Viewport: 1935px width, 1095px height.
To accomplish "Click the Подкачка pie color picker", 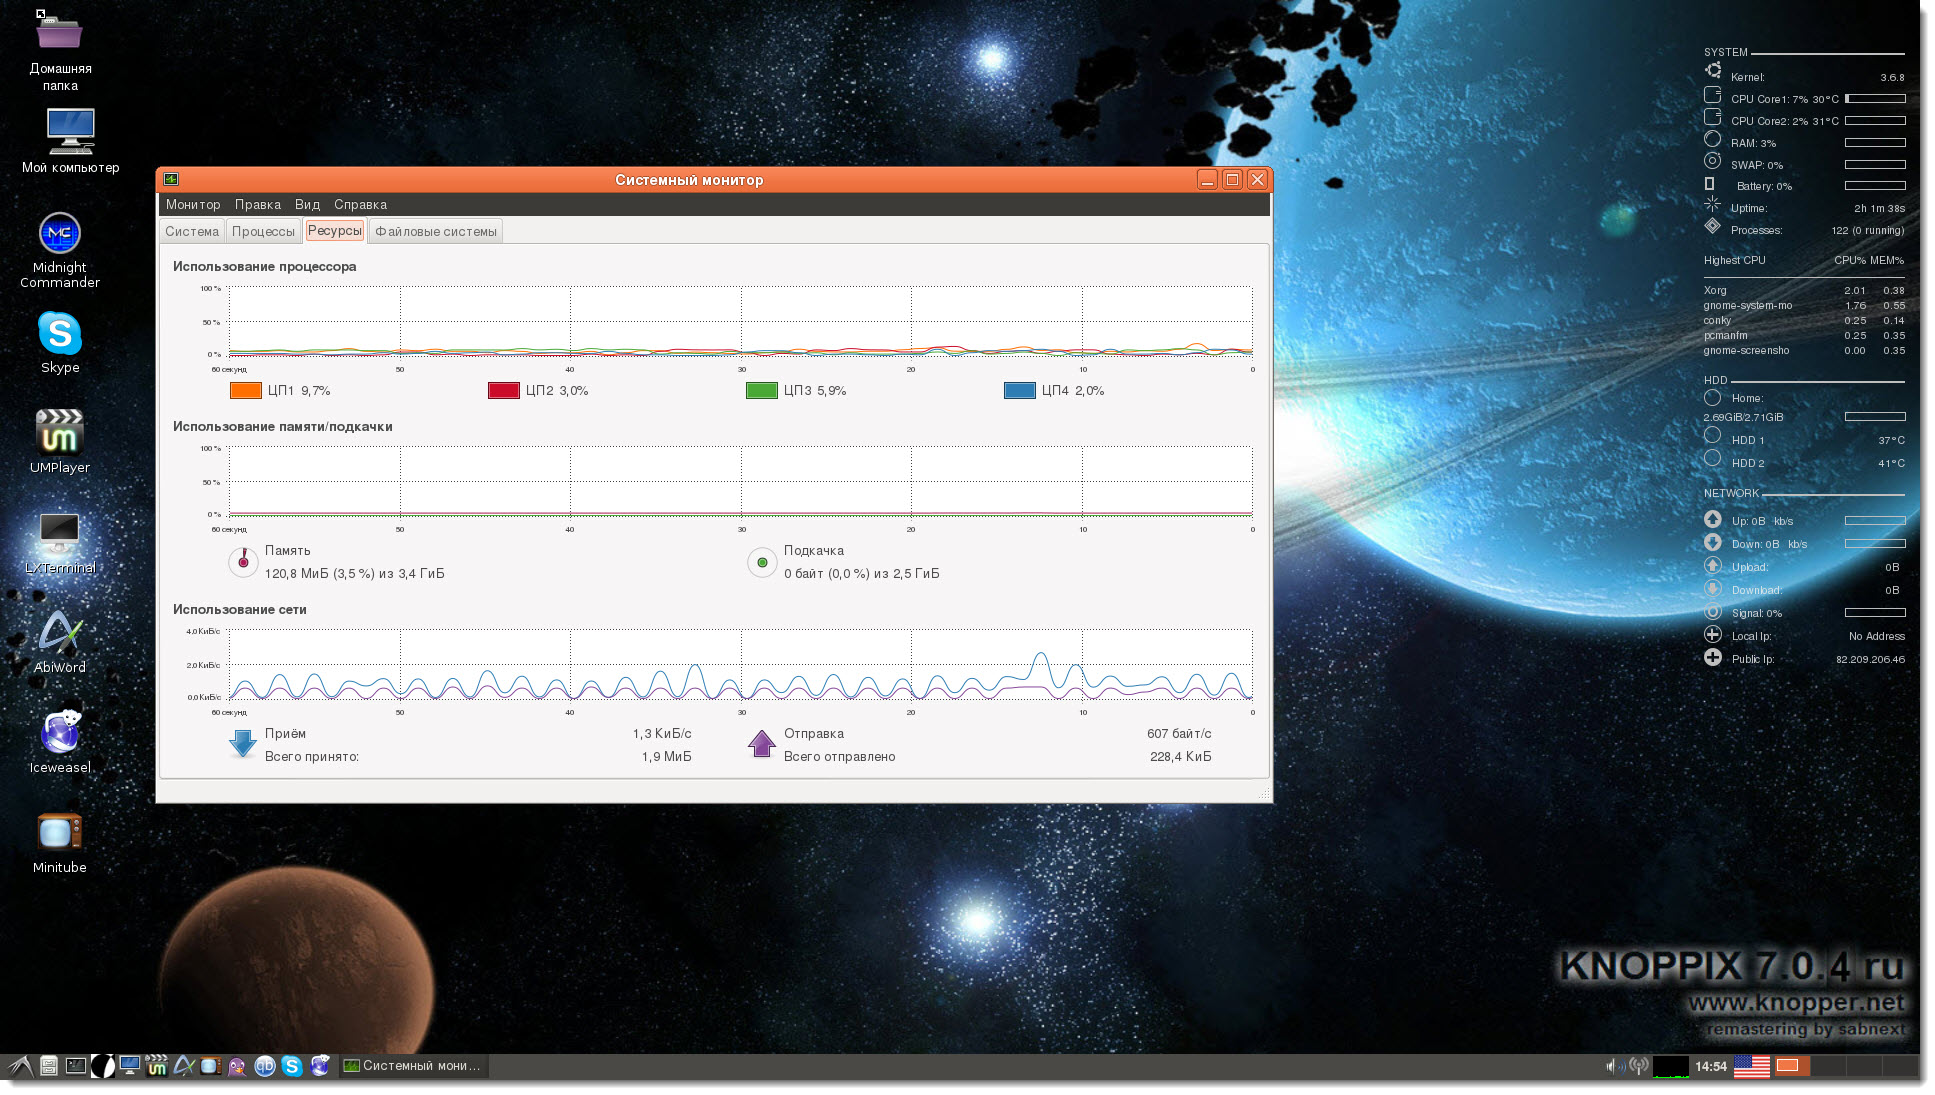I will coord(762,562).
